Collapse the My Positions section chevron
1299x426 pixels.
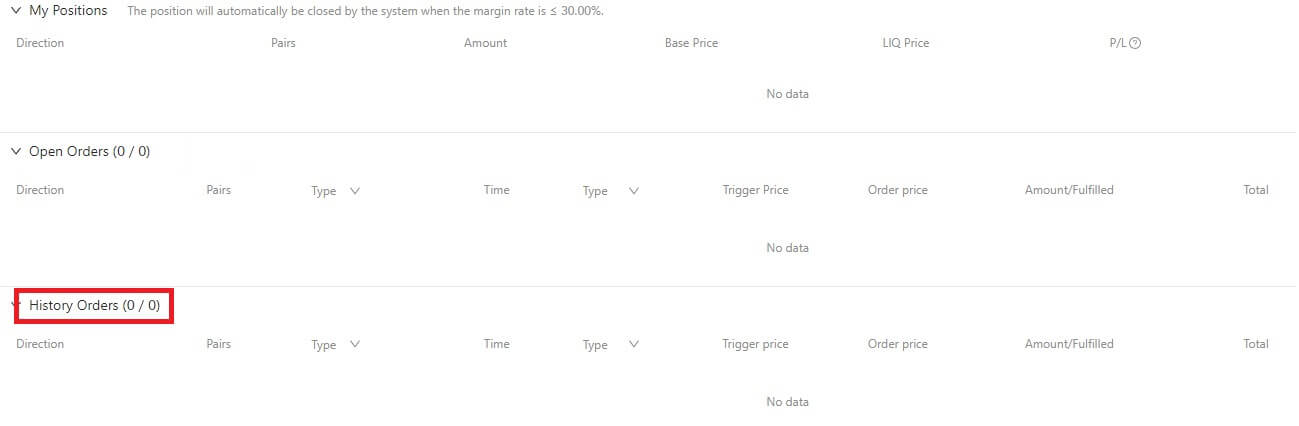coord(16,10)
